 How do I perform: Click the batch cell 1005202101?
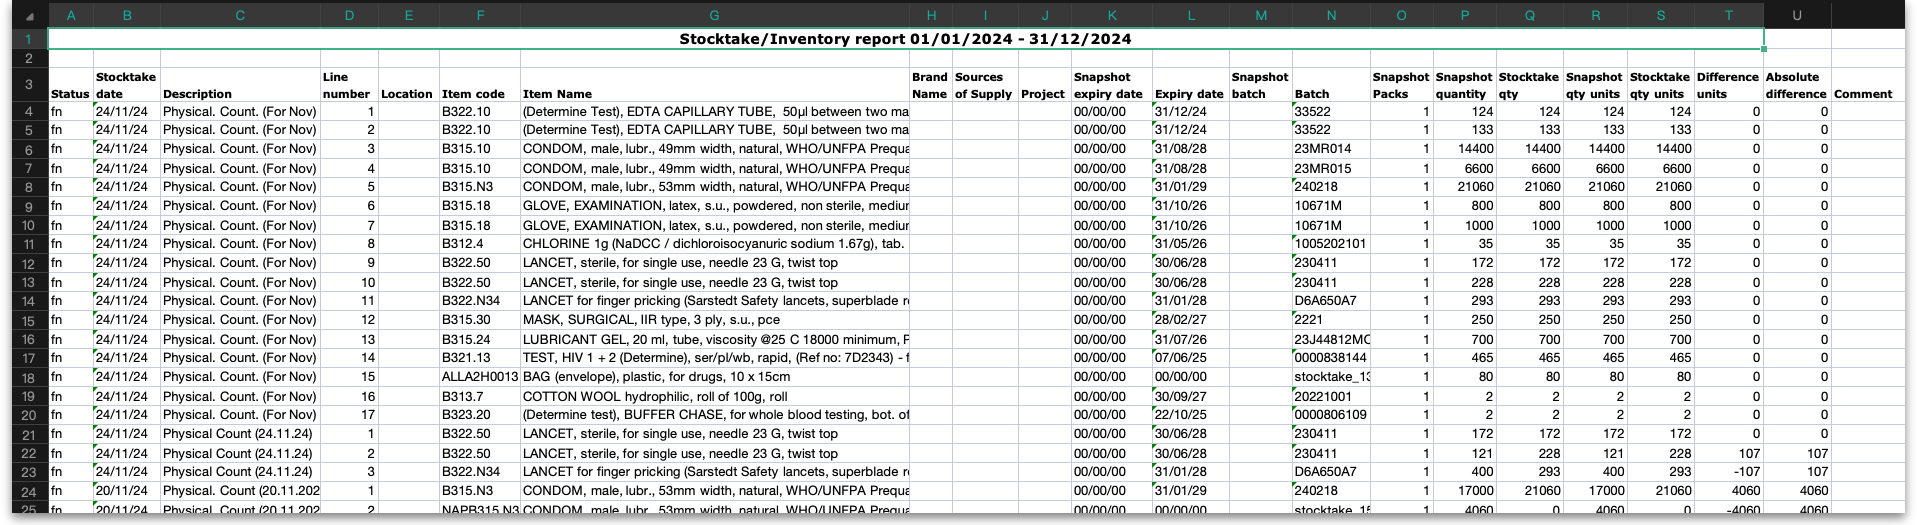click(x=1330, y=244)
